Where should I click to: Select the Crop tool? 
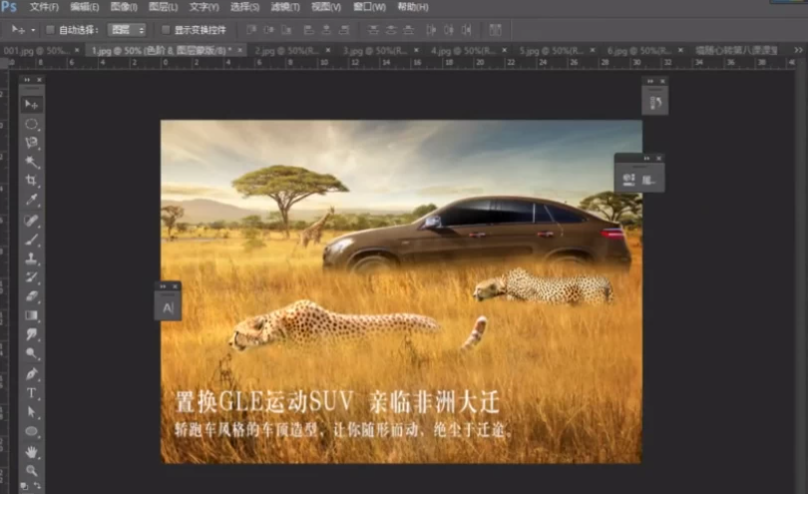coord(31,180)
